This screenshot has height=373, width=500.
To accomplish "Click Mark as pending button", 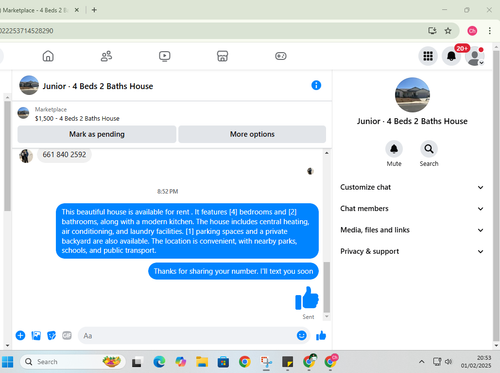I will click(x=97, y=134).
